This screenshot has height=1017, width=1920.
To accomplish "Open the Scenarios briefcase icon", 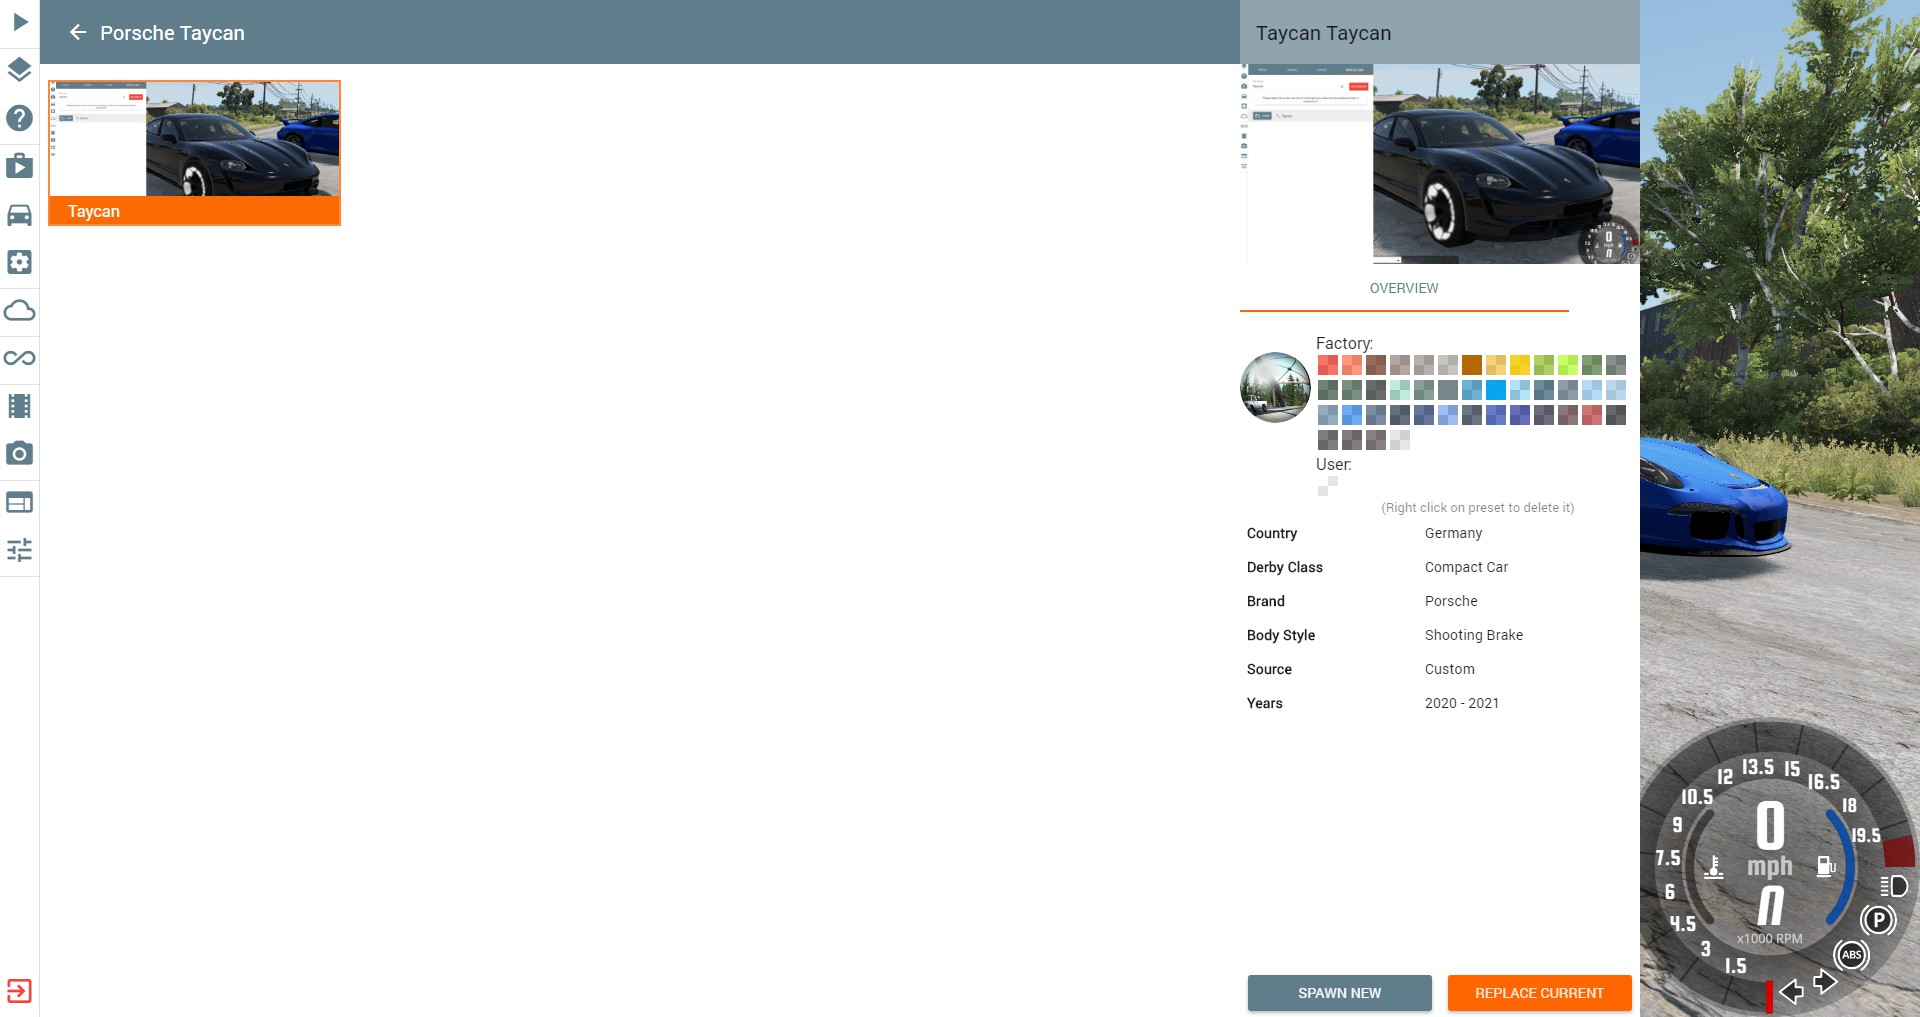I will coord(19,166).
